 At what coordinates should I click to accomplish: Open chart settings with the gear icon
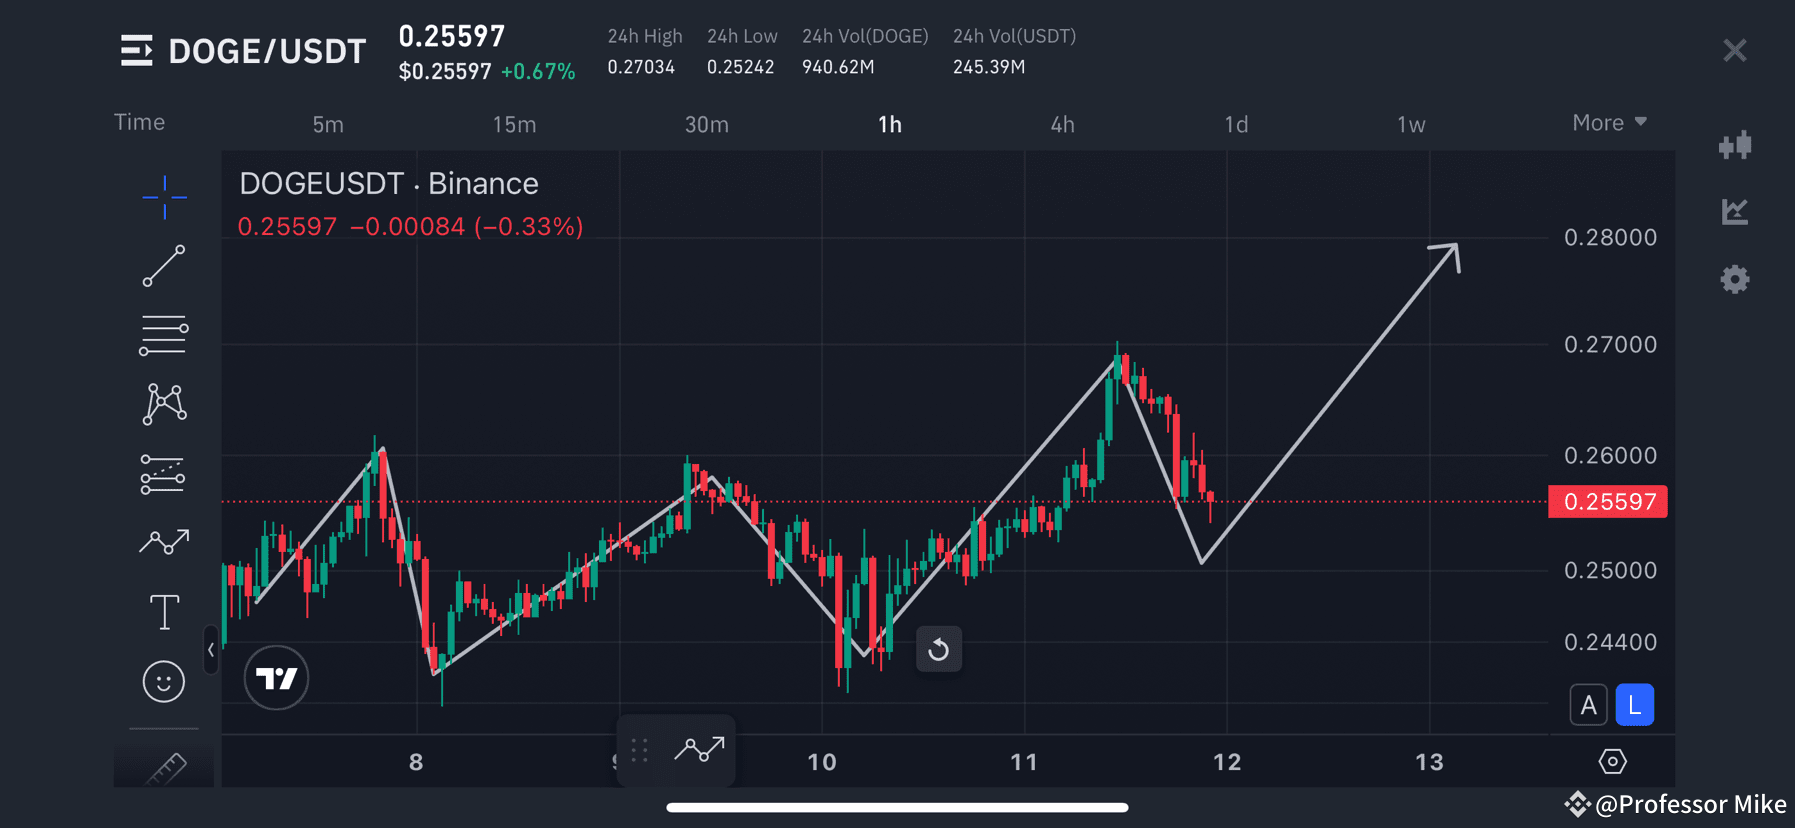click(1736, 279)
